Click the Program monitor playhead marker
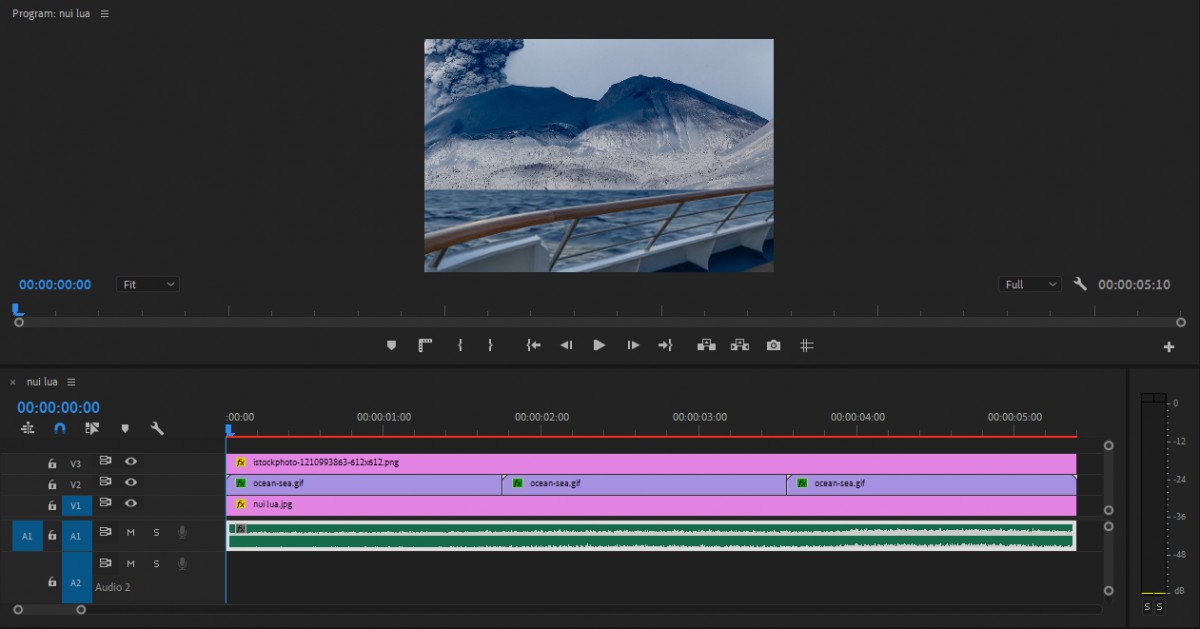This screenshot has width=1200, height=629. (17, 310)
